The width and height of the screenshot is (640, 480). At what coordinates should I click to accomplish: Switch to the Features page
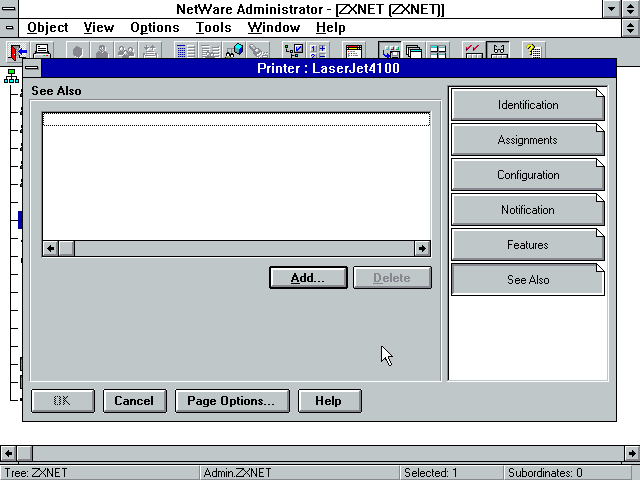[x=527, y=245]
